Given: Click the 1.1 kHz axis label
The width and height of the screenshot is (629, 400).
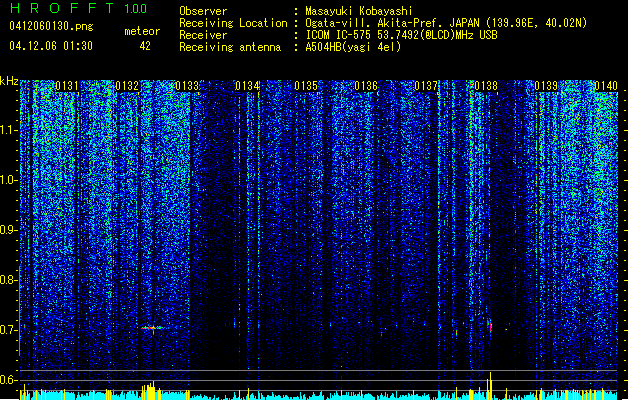Looking at the screenshot, I should 8,130.
